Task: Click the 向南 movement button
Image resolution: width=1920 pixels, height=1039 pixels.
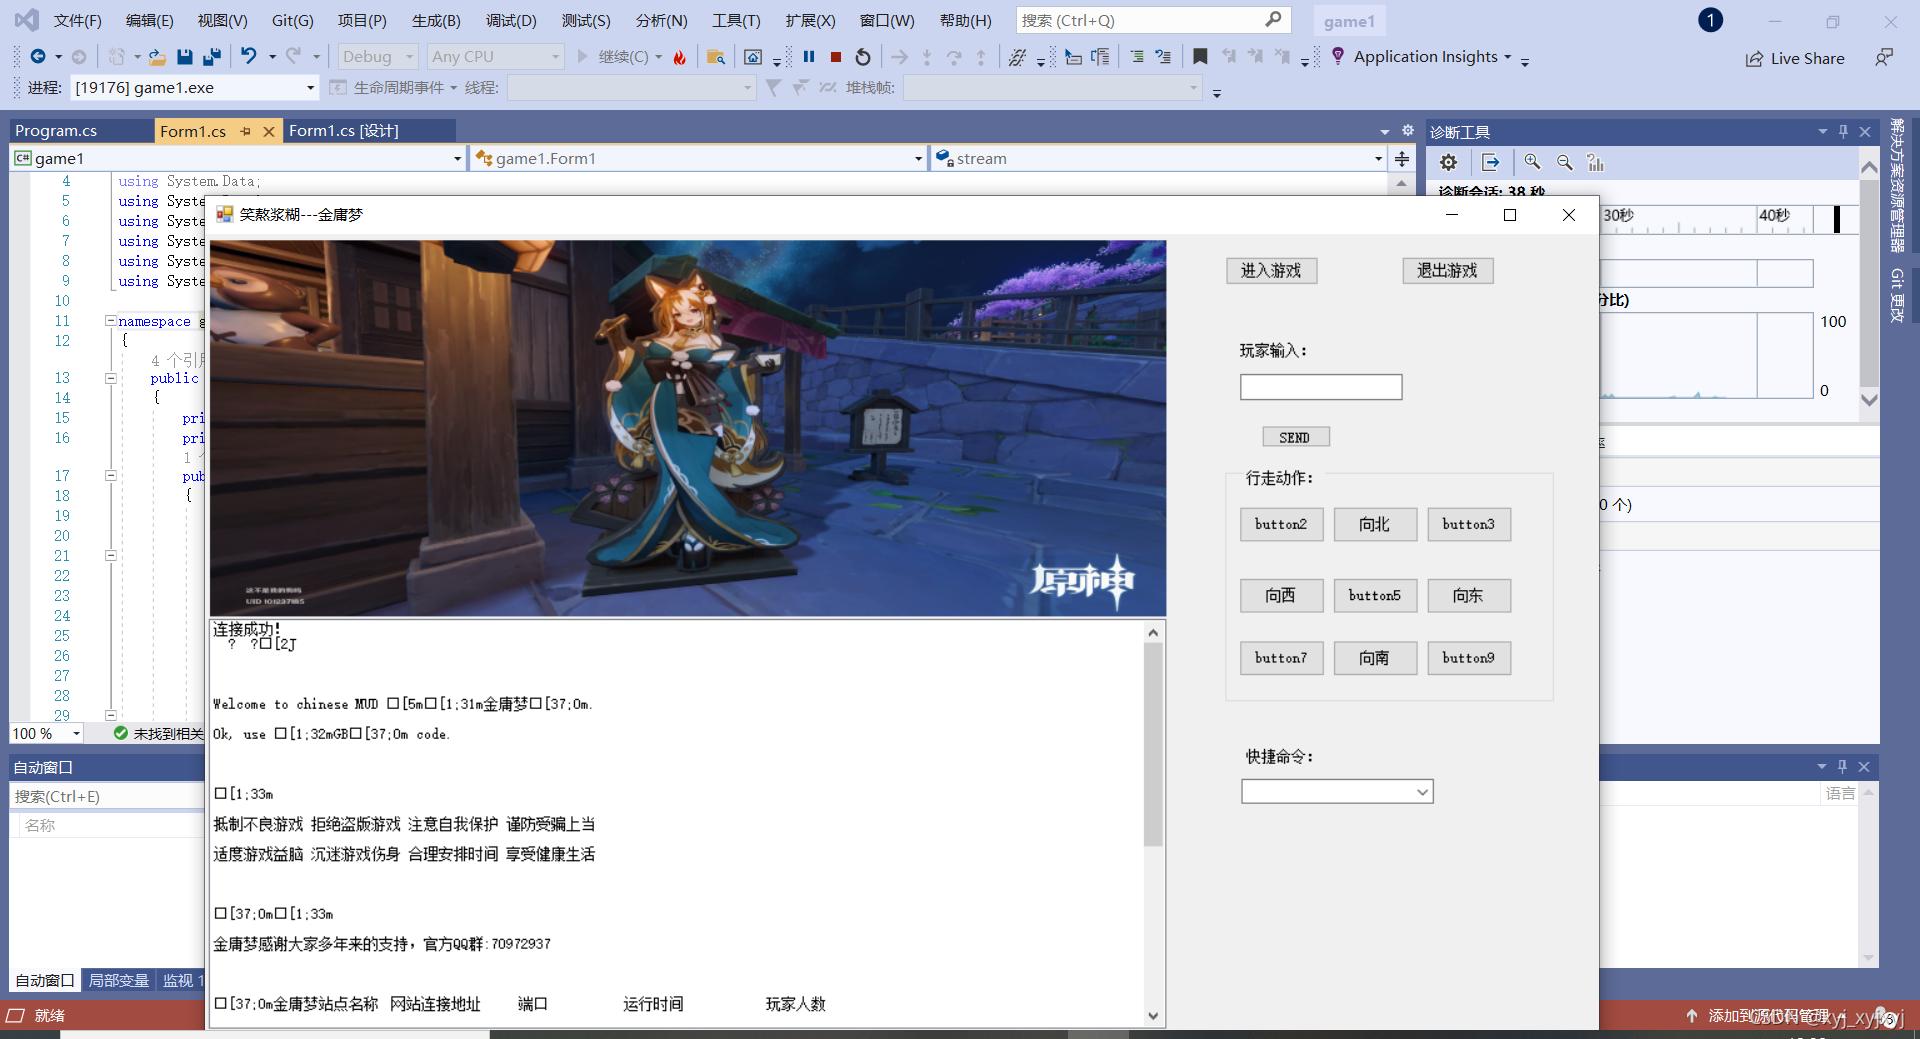Action: point(1375,658)
